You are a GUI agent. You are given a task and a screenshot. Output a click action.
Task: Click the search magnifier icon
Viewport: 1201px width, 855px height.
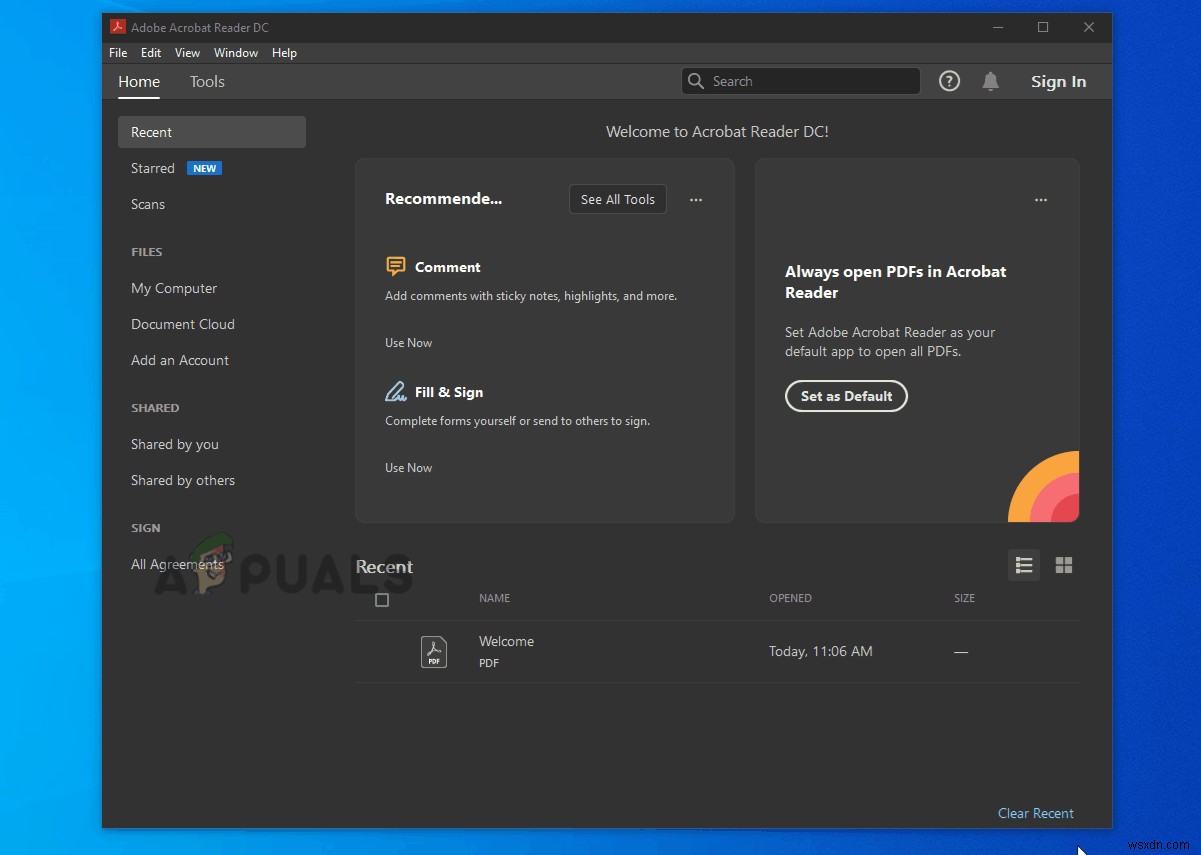pyautogui.click(x=696, y=80)
